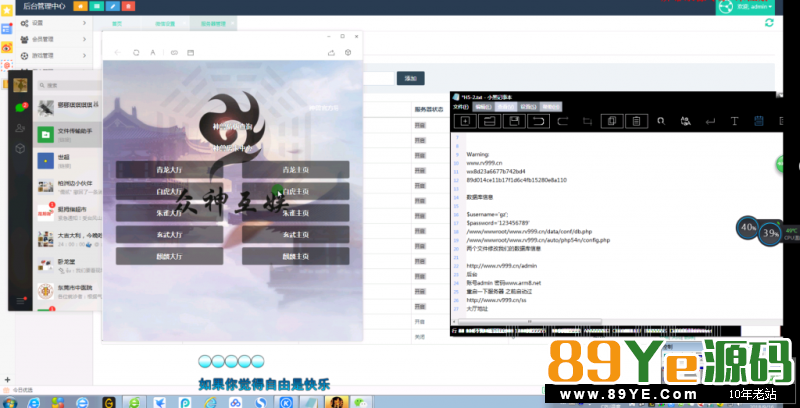The width and height of the screenshot is (800, 408).
Task: Open the WeChat contacts icon
Action: (20, 128)
